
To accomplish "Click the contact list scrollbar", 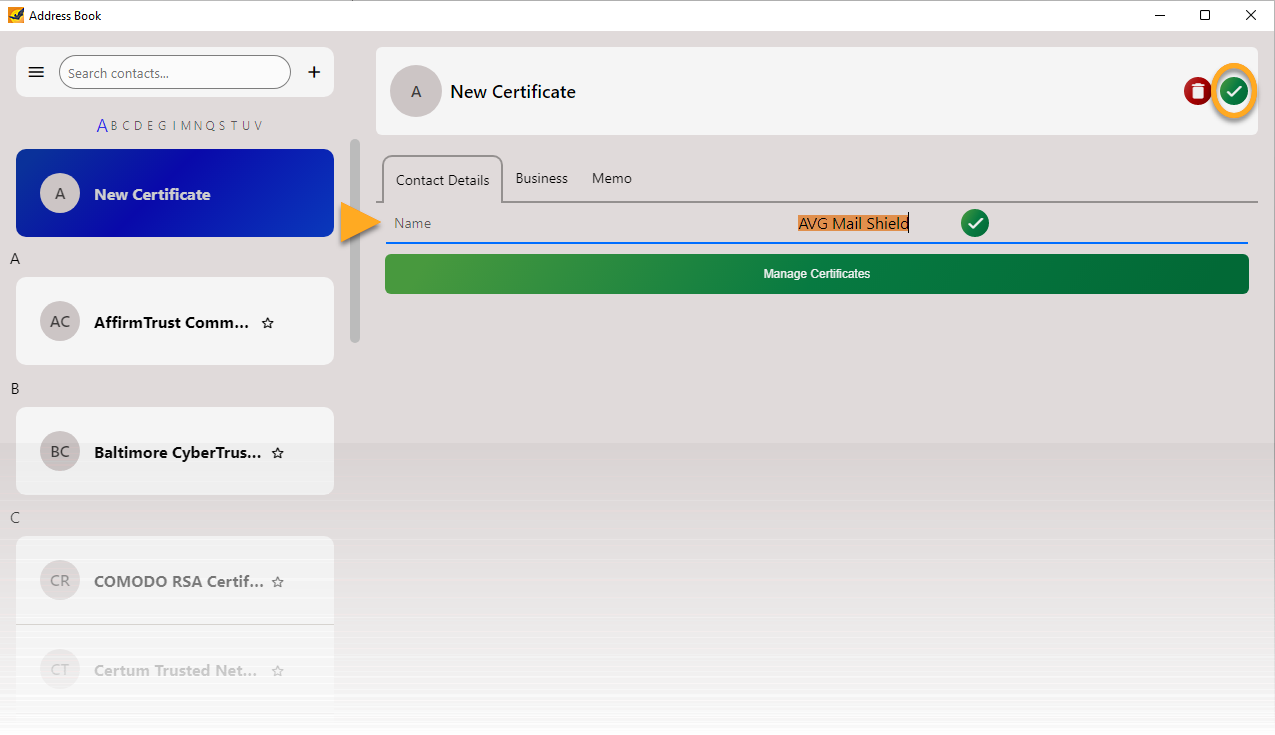I will 355,240.
